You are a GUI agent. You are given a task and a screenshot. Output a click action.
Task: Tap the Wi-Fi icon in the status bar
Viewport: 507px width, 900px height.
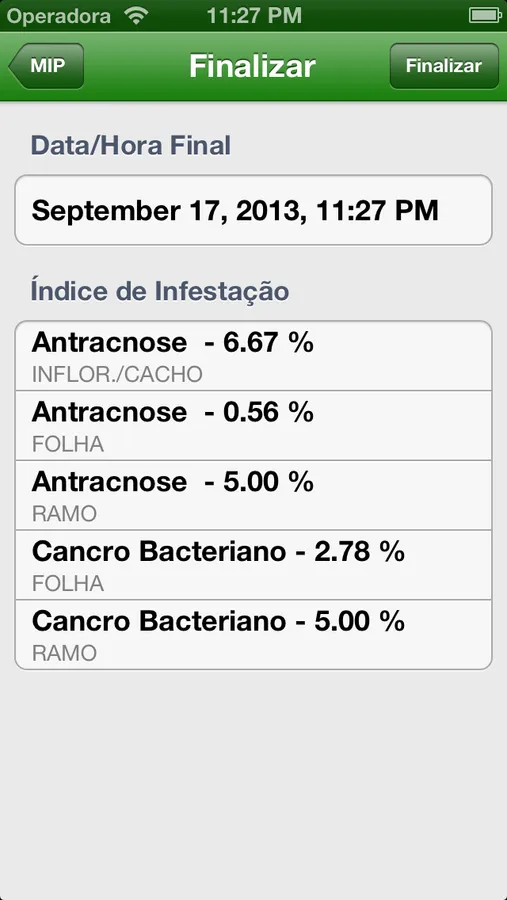tap(136, 15)
